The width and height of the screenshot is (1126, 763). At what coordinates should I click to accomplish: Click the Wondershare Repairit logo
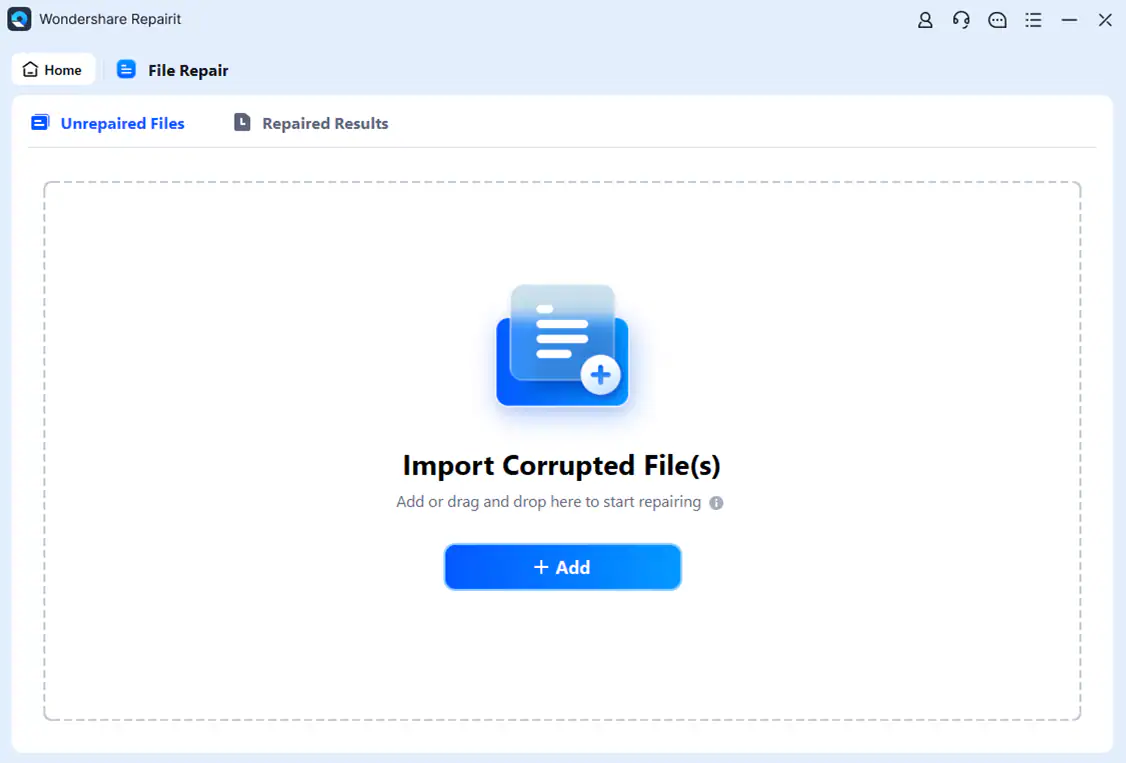pos(19,19)
